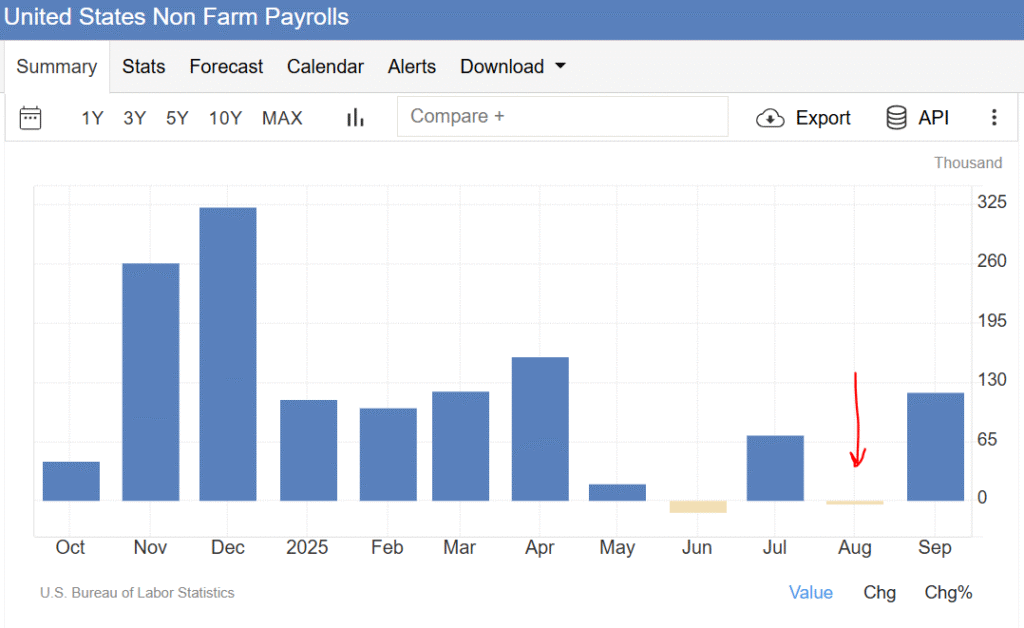Open the three-dot more options menu

(x=993, y=118)
